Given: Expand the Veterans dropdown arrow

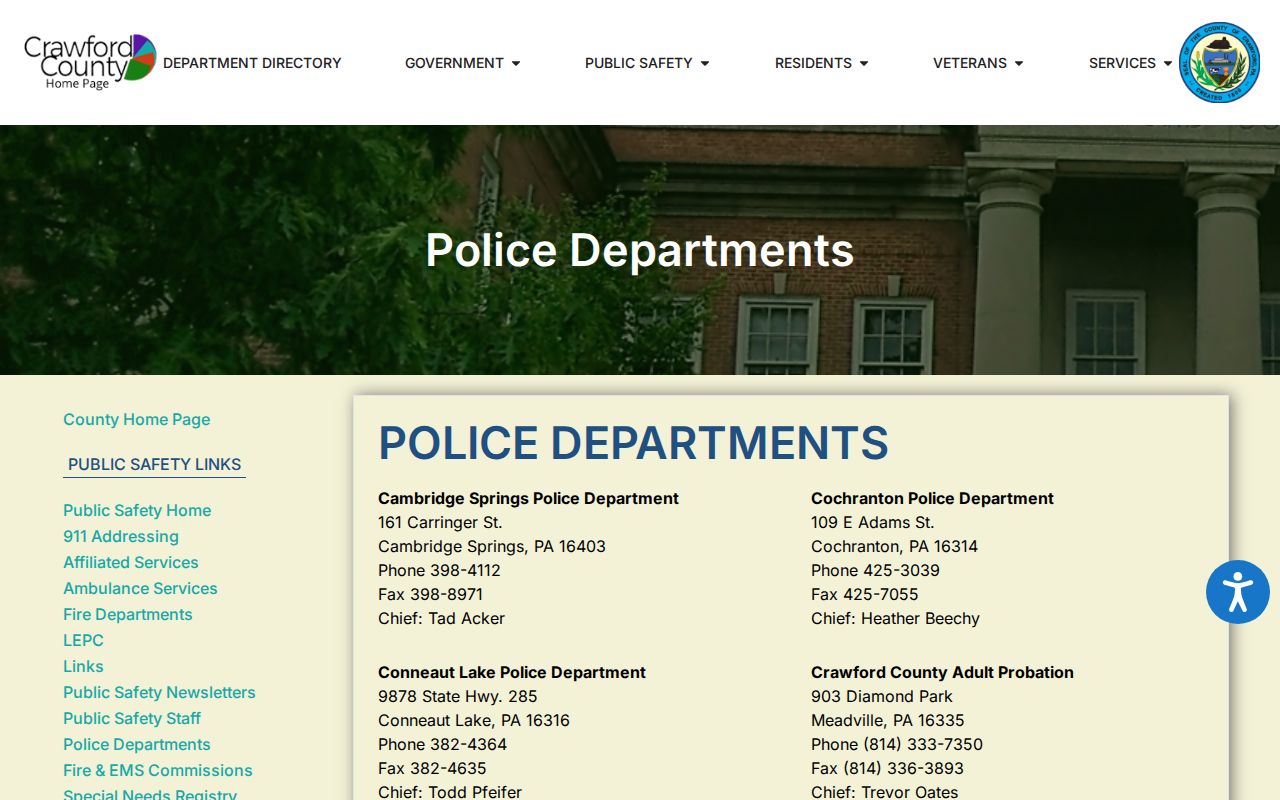Looking at the screenshot, I should click(x=1019, y=63).
